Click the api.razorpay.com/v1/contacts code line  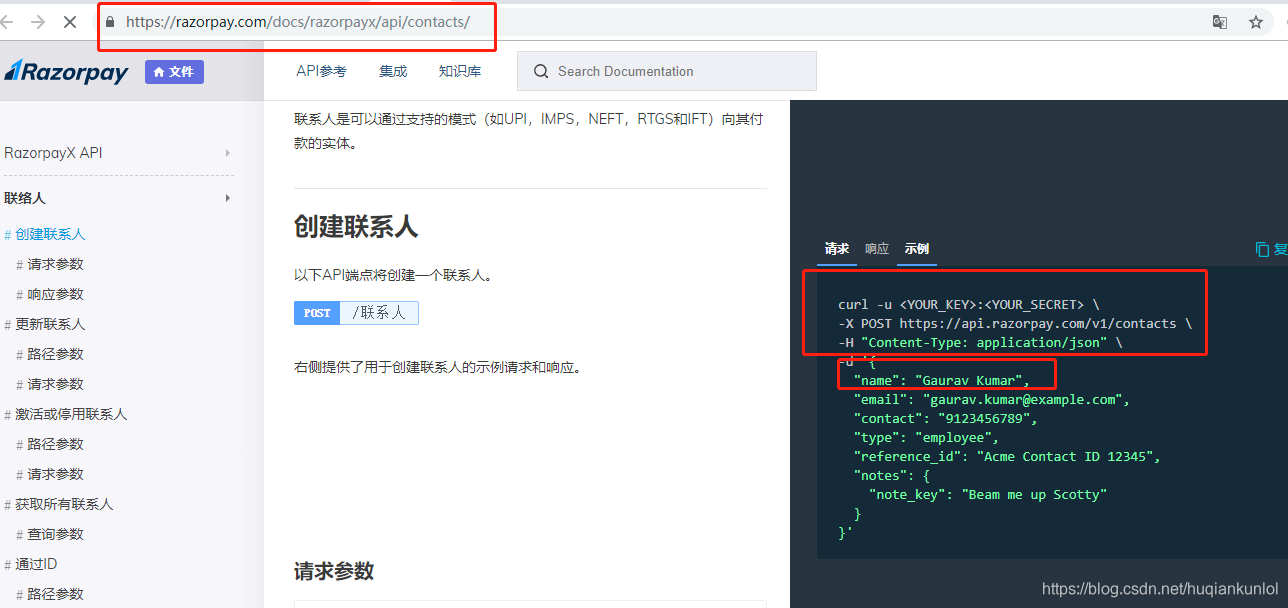pos(1014,323)
